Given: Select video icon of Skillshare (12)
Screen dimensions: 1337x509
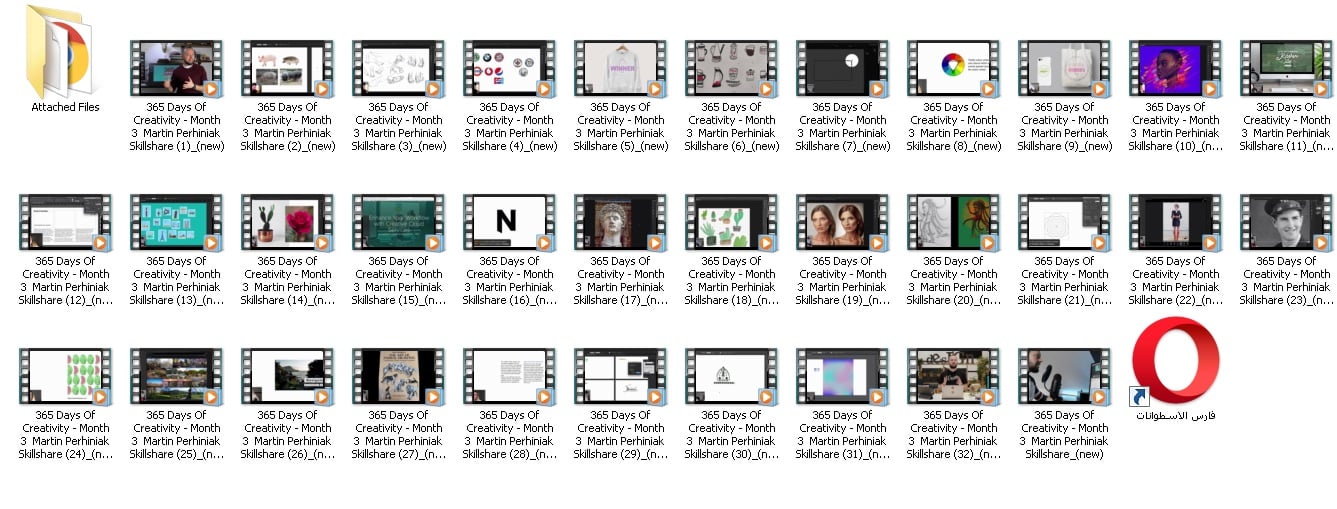Looking at the screenshot, I should pyautogui.click(x=66, y=223).
